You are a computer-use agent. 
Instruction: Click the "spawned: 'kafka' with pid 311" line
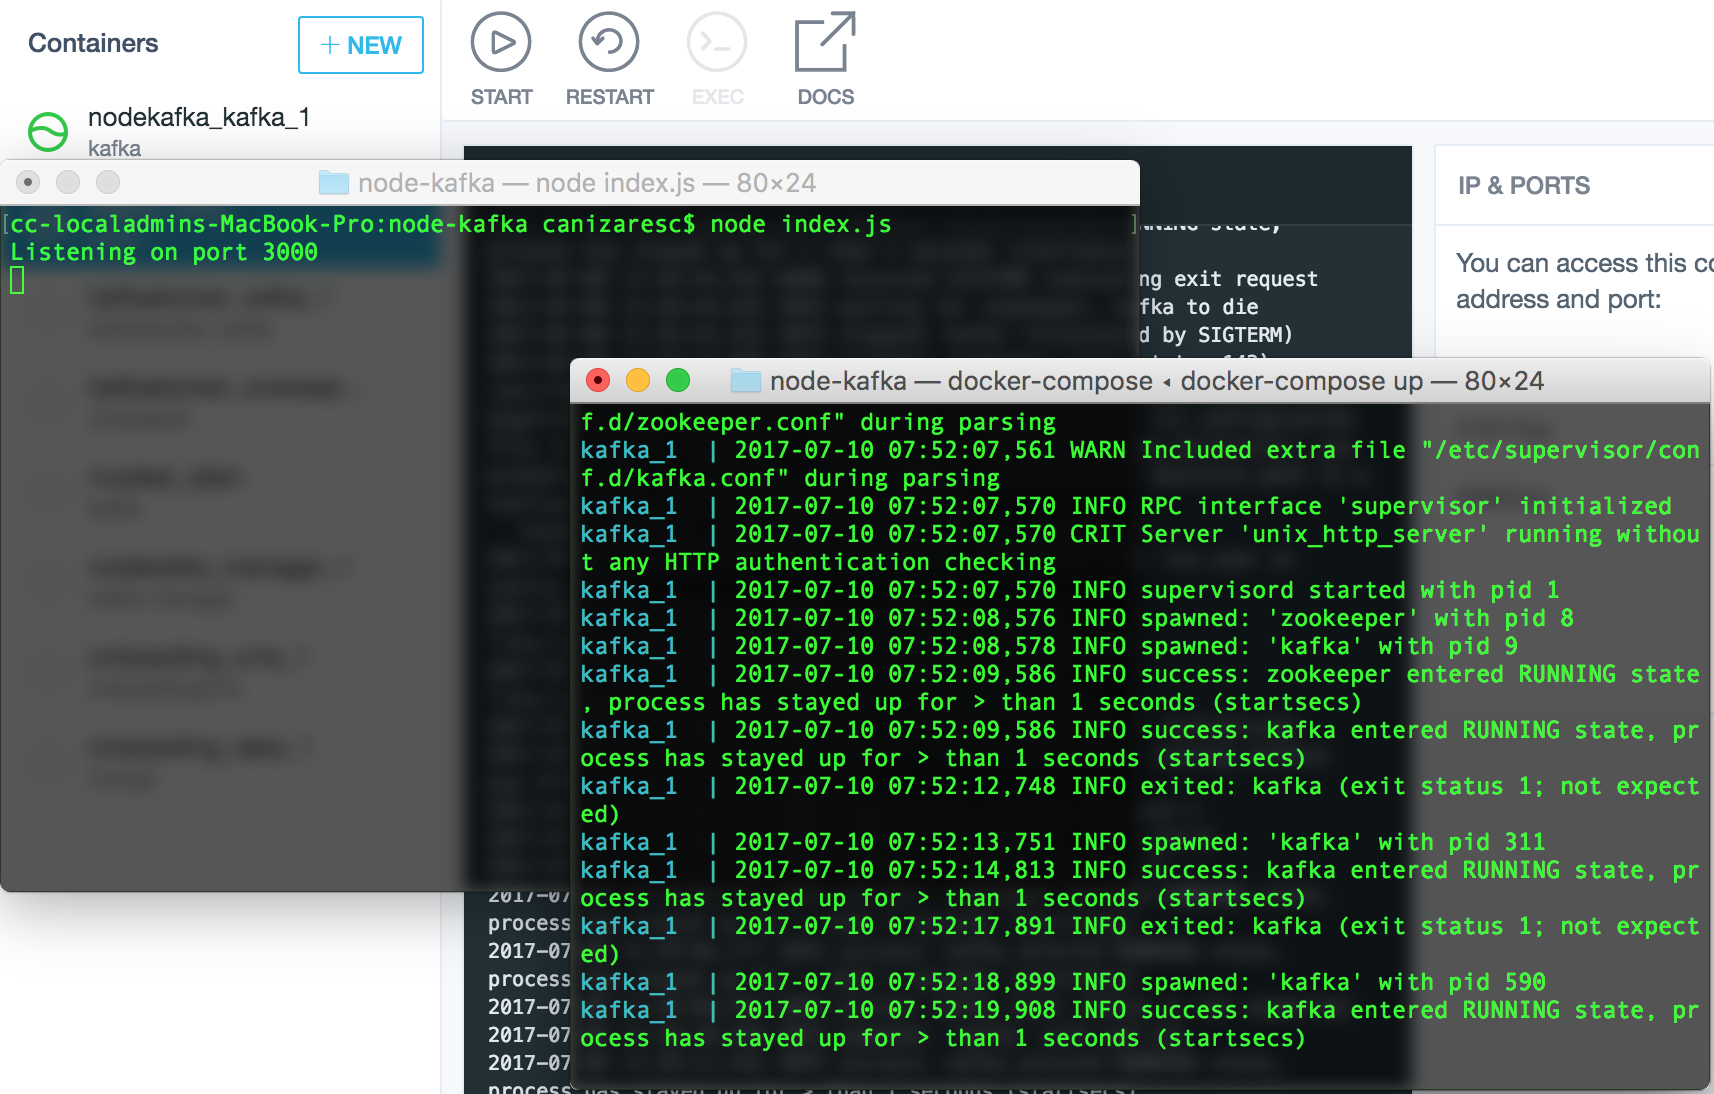pyautogui.click(x=1063, y=842)
